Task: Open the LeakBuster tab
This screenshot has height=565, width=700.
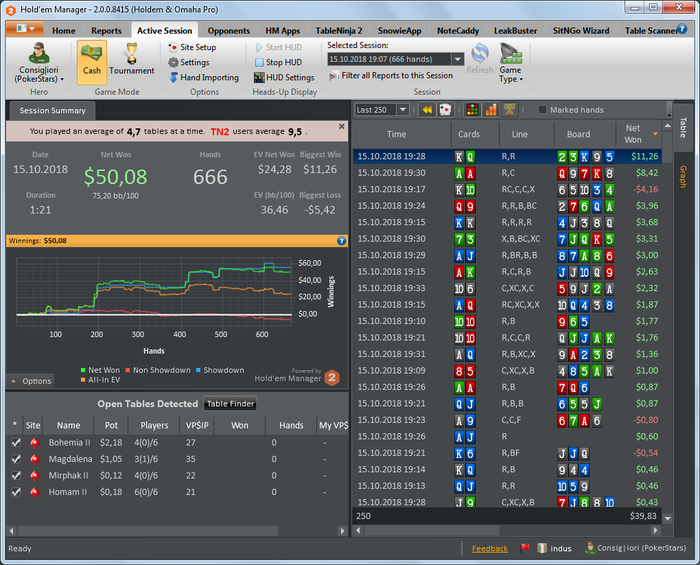Action: [515, 30]
